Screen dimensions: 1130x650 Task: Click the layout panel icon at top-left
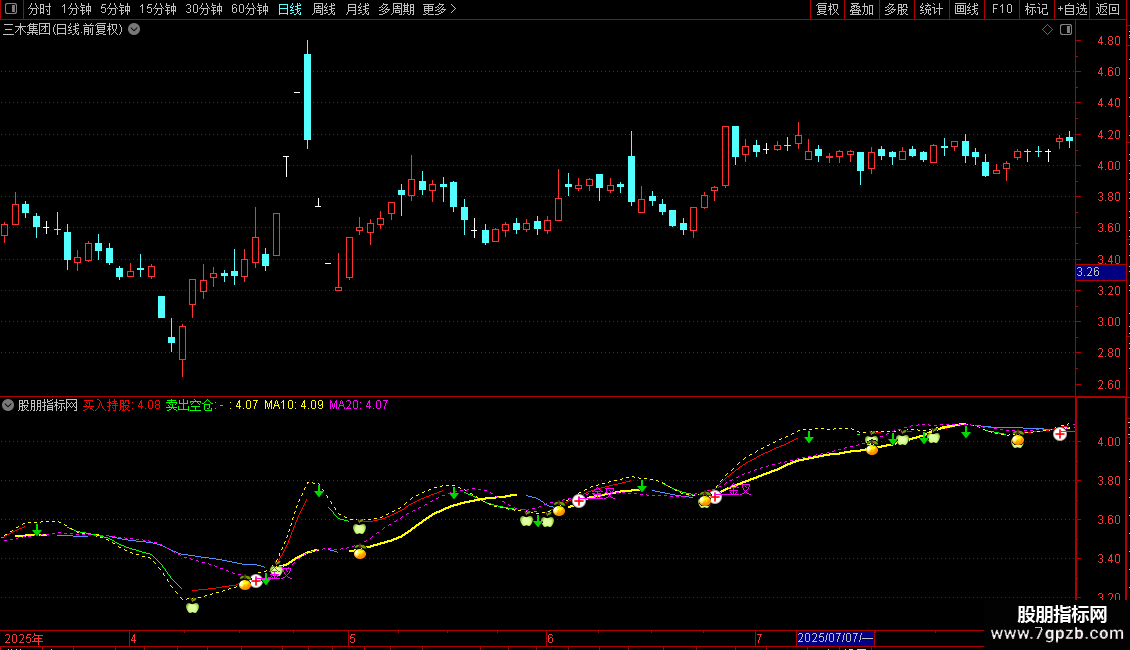click(x=11, y=9)
